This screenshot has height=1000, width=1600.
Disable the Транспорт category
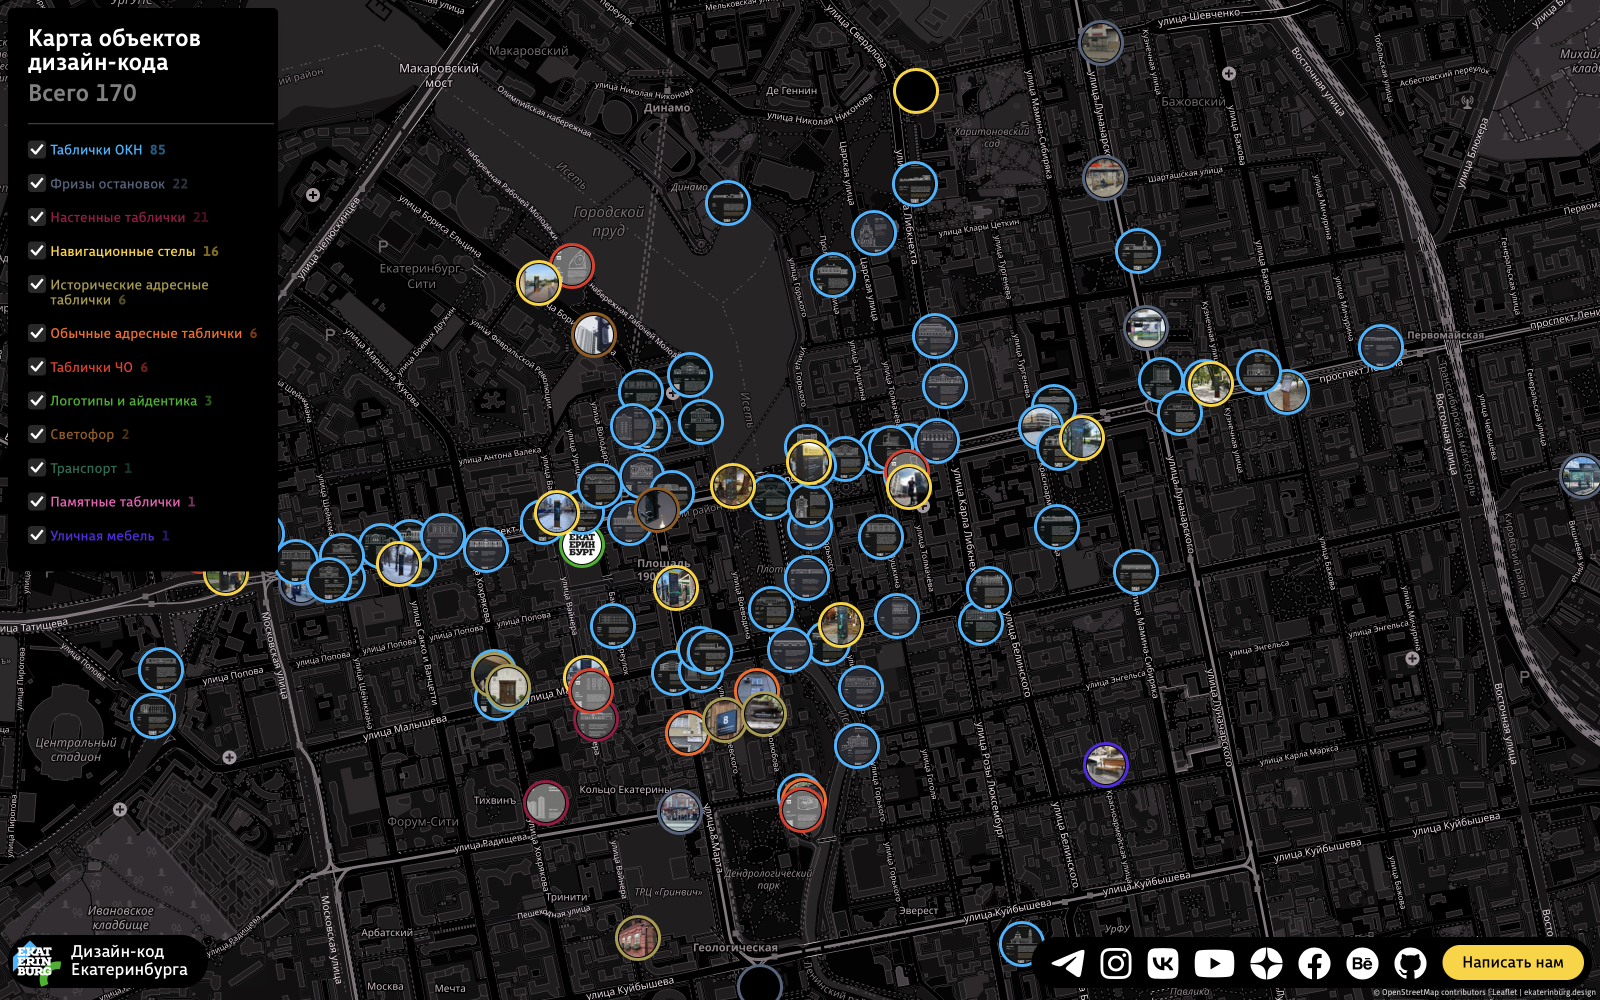37,467
